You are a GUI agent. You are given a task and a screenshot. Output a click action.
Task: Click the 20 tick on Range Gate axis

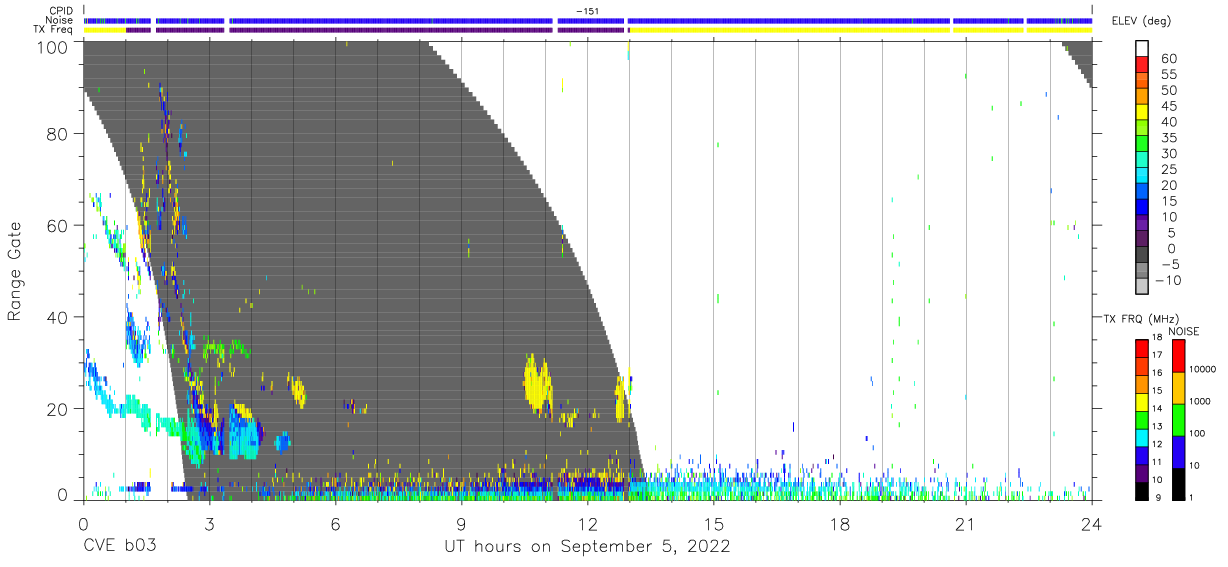tap(58, 409)
